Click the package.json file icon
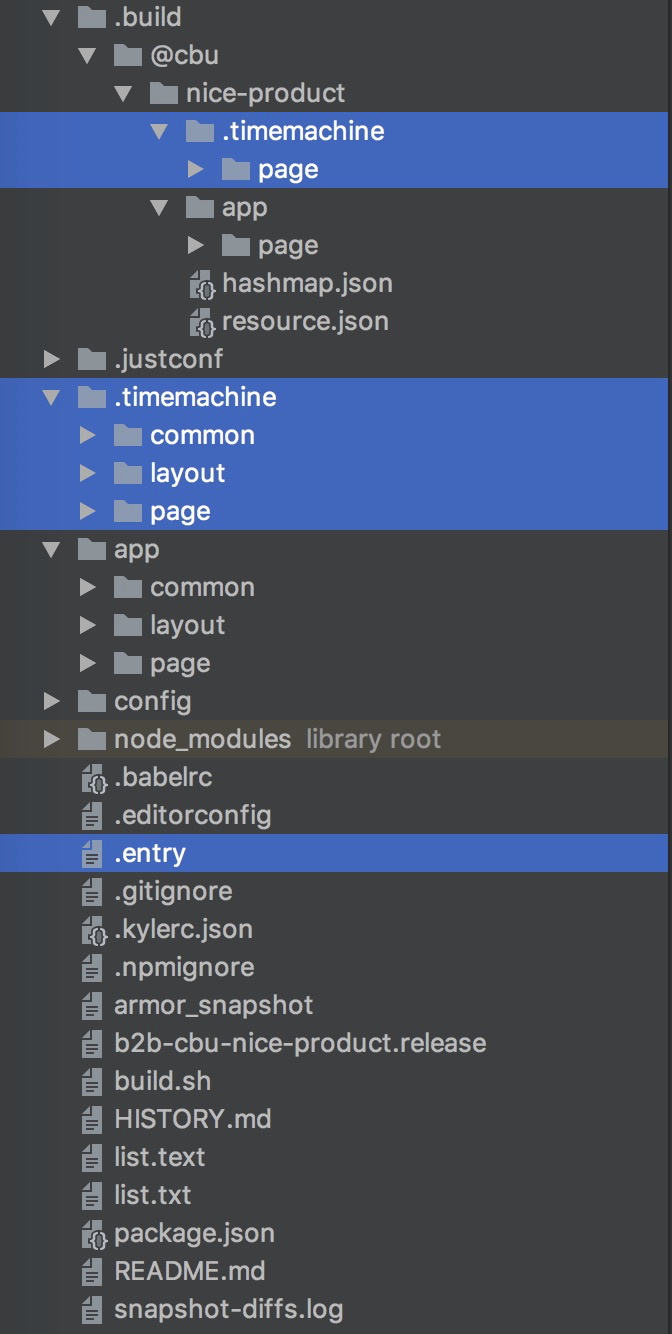 93,1234
